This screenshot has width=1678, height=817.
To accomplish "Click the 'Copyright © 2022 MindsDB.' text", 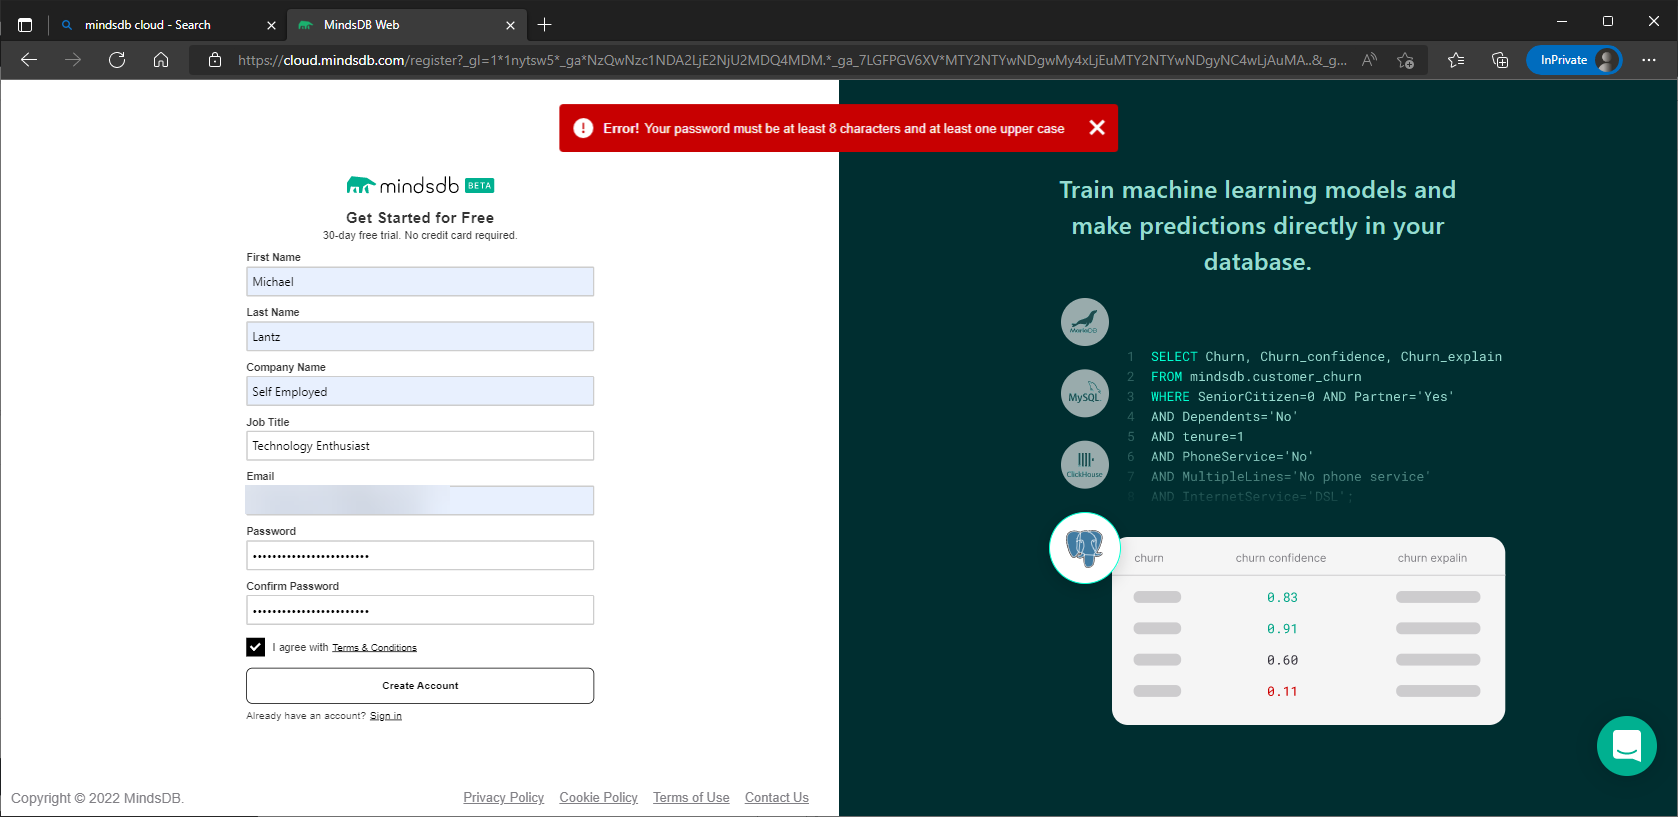I will [98, 798].
